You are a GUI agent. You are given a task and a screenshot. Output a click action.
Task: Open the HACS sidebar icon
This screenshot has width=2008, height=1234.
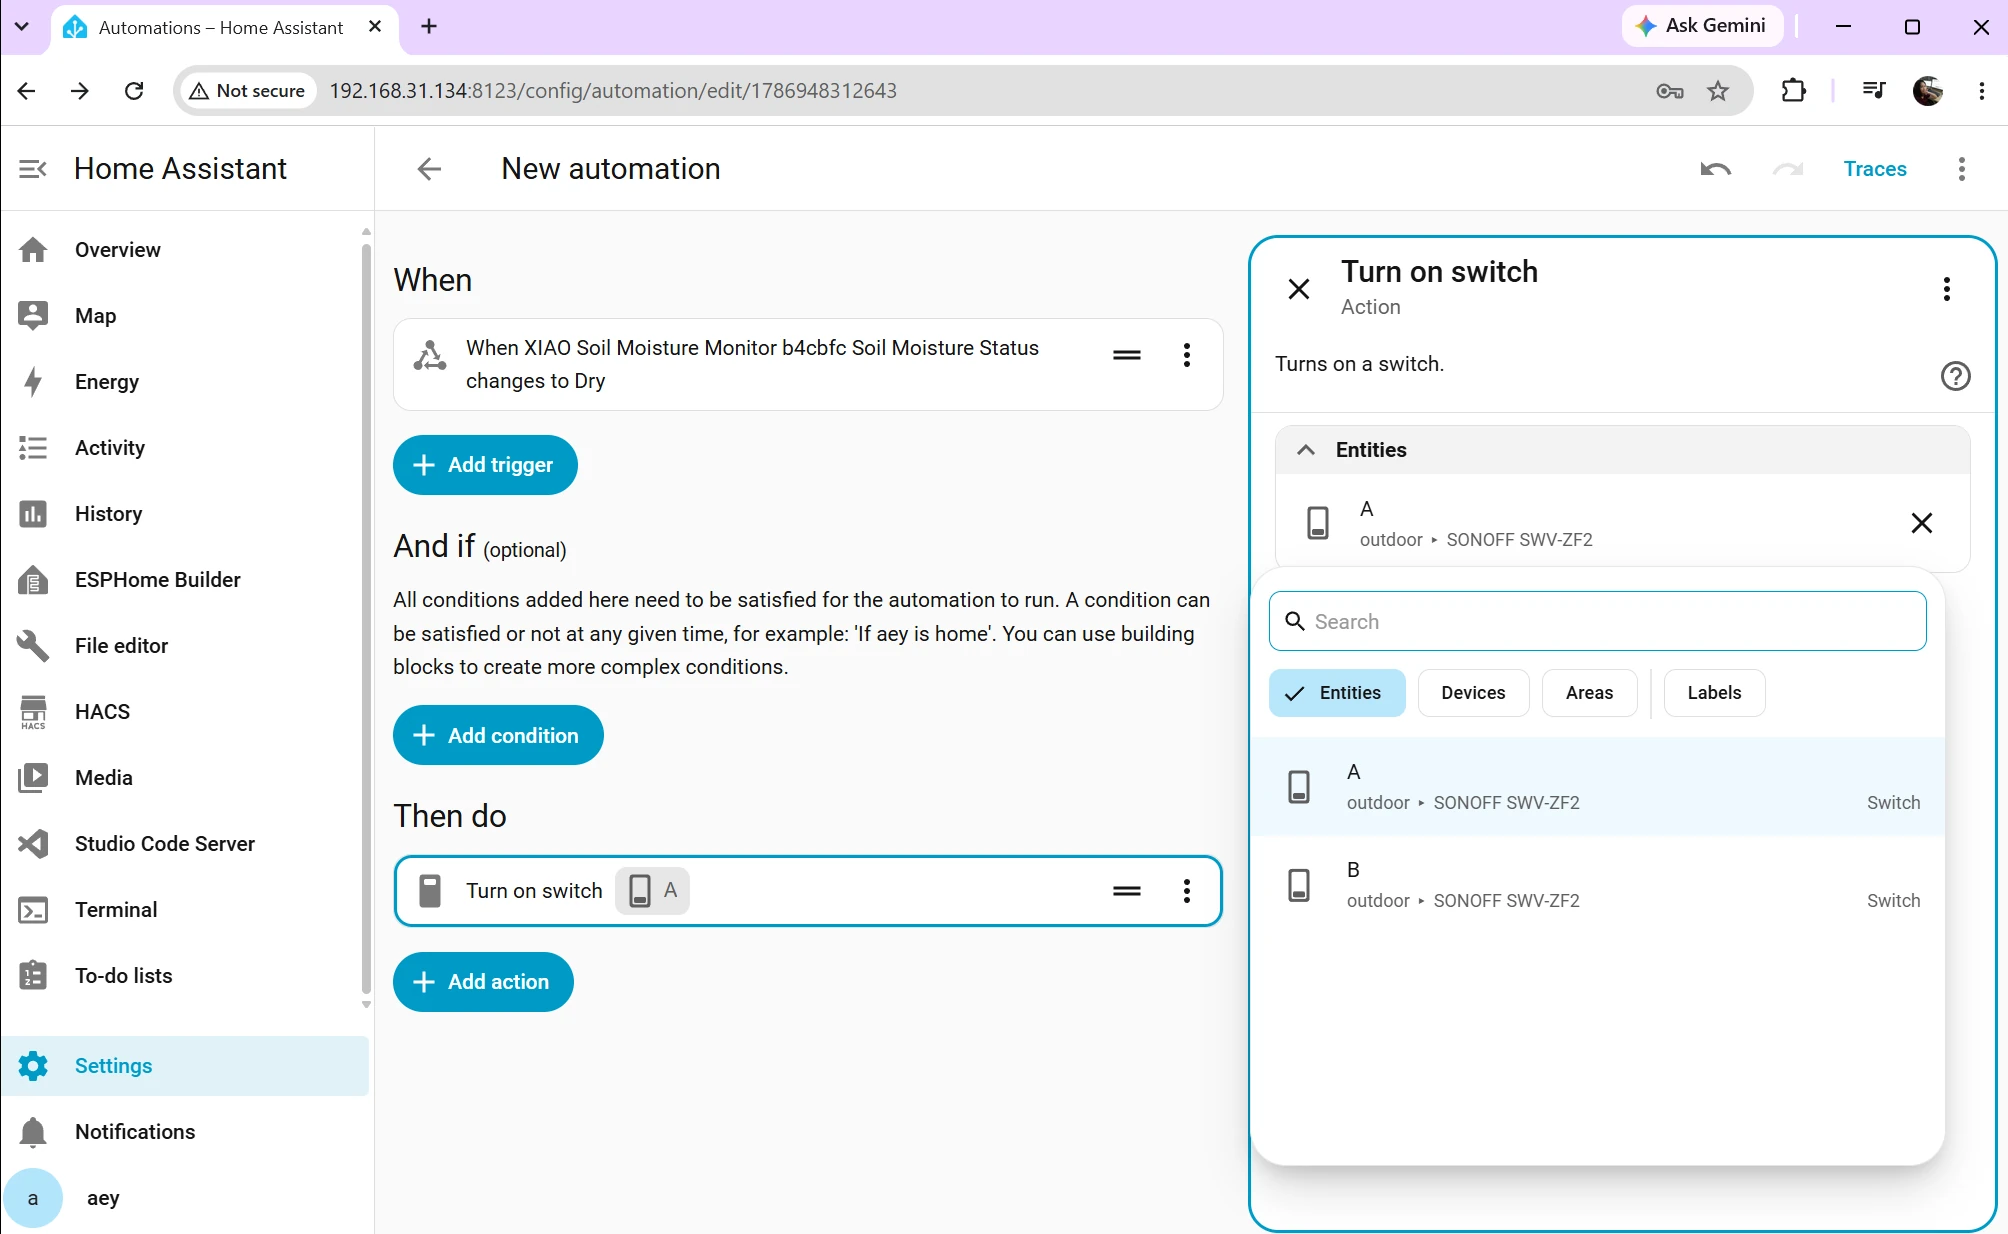[33, 712]
